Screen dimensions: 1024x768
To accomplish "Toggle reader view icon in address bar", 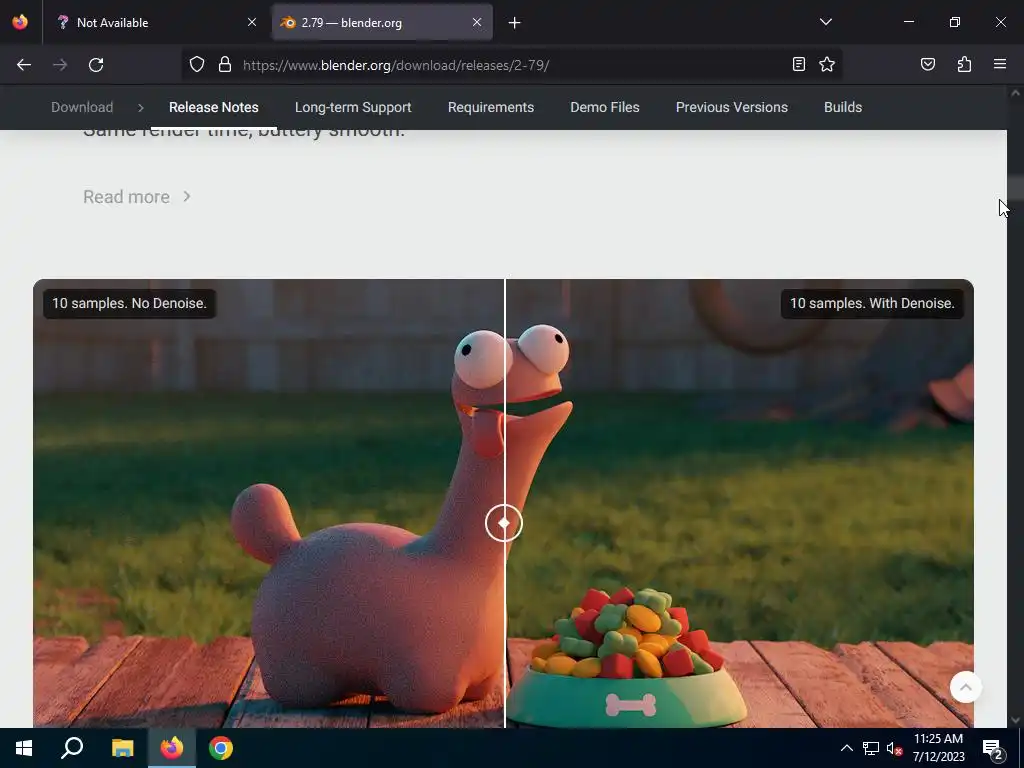I will pos(799,64).
